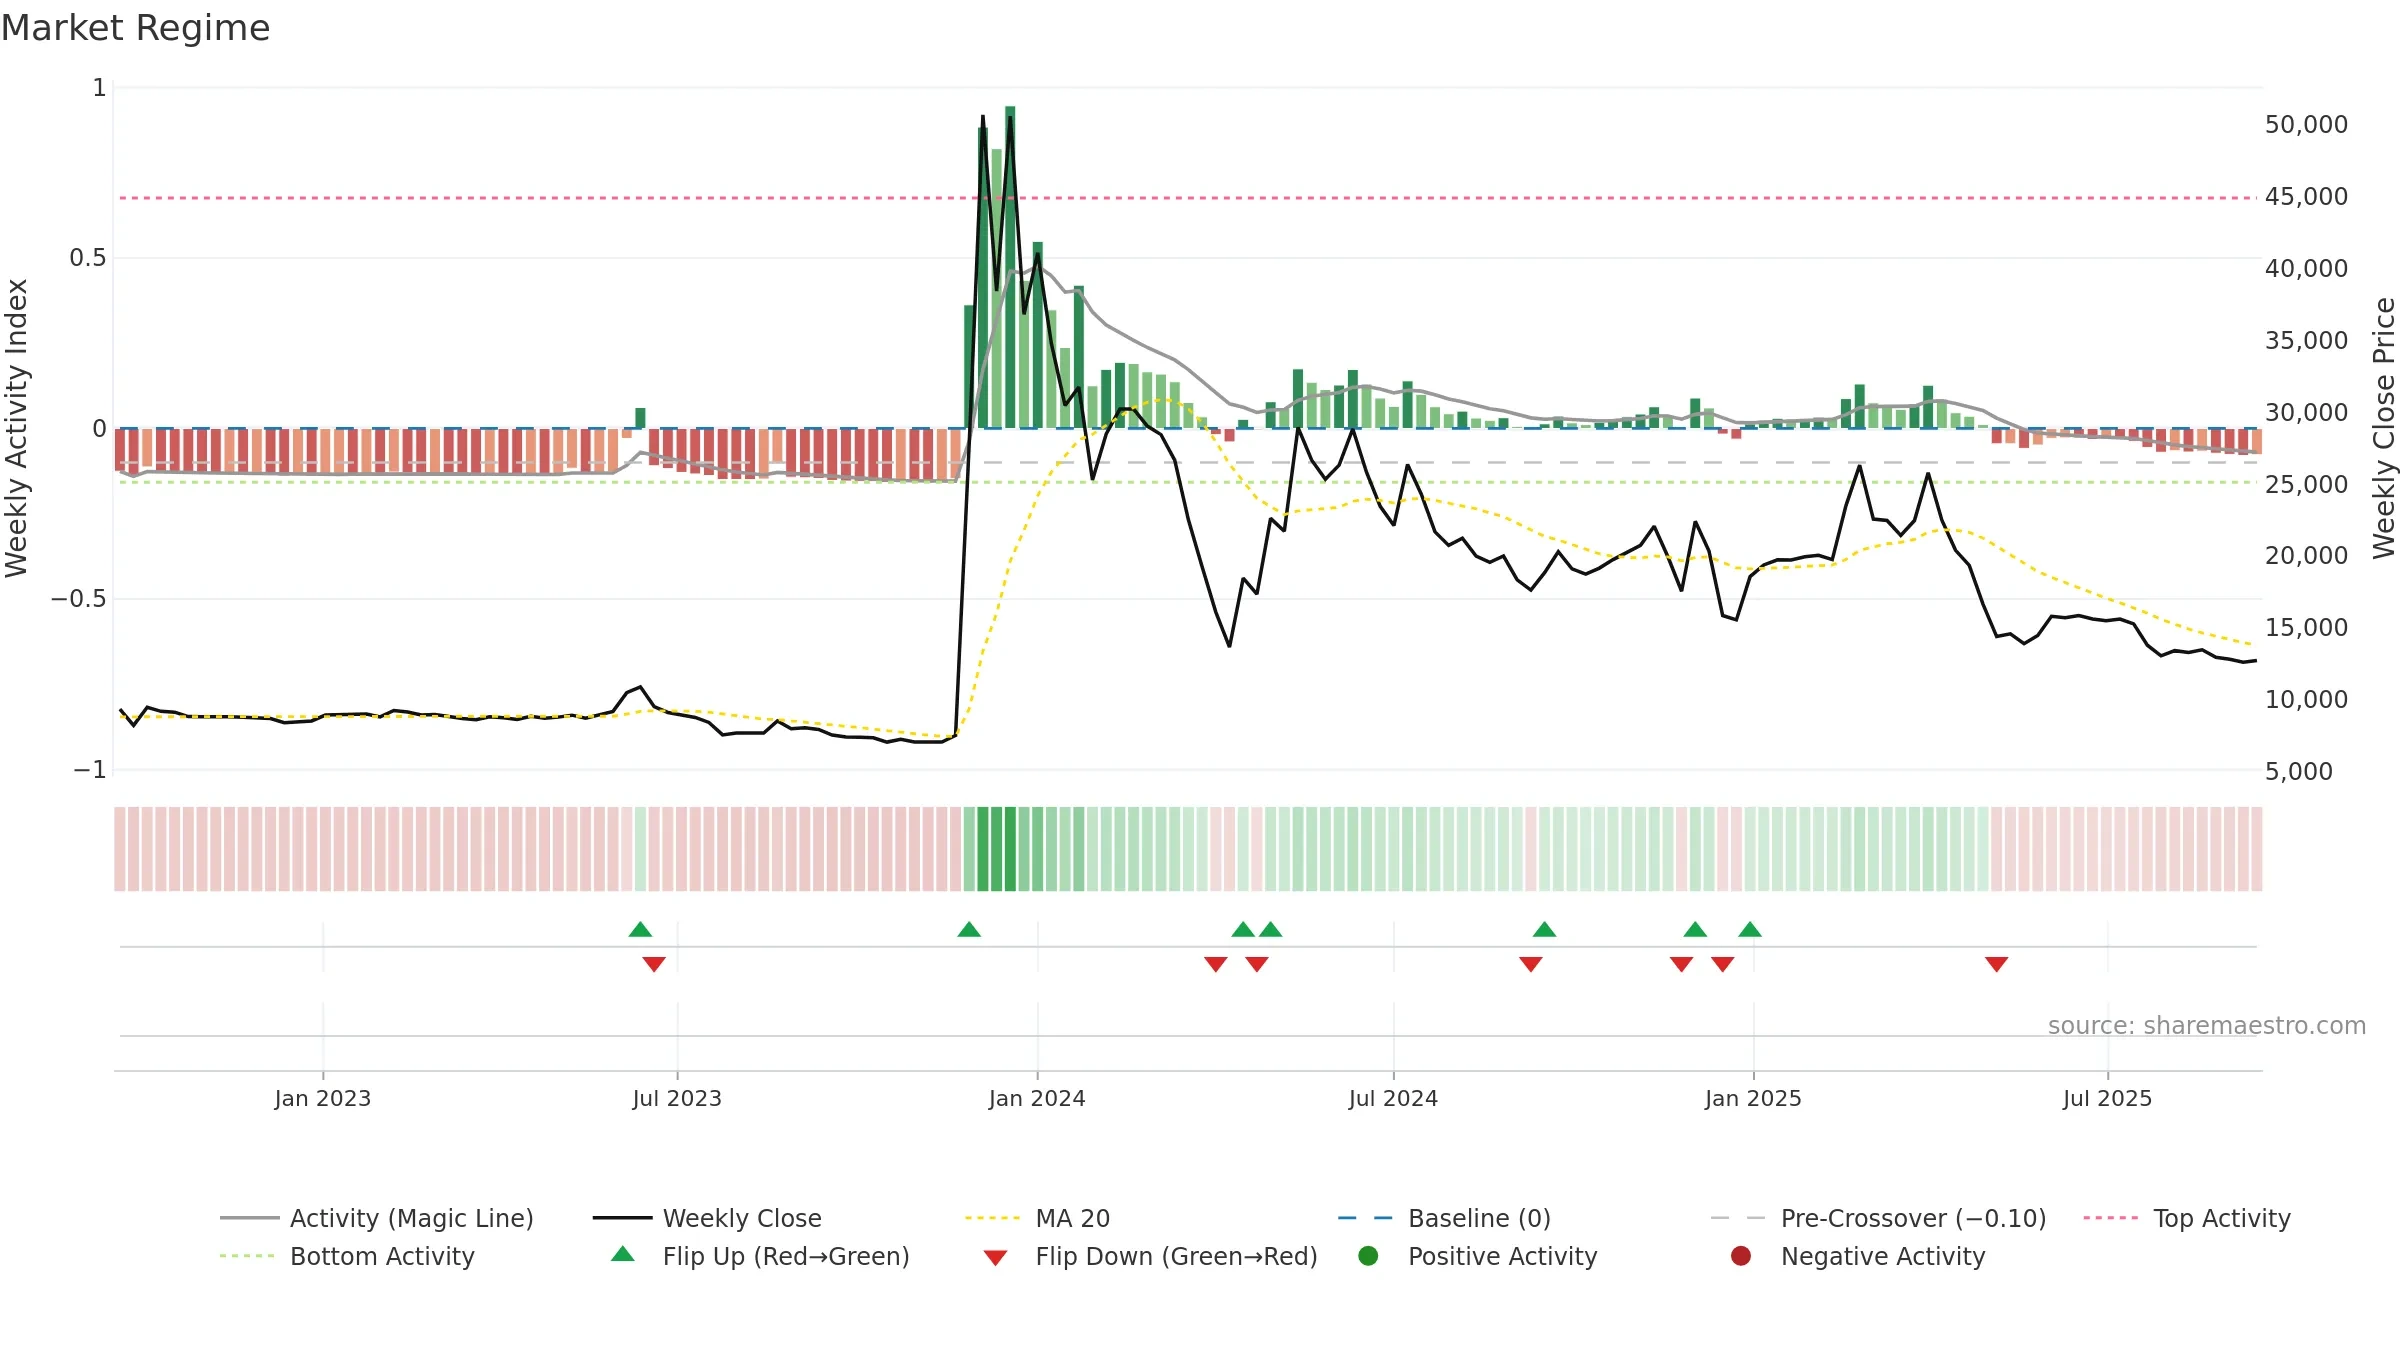Viewport: 2400px width, 1350px height.
Task: Toggle Pre-Crossover (−0.10) legend entry
Action: pyautogui.click(x=1879, y=1218)
